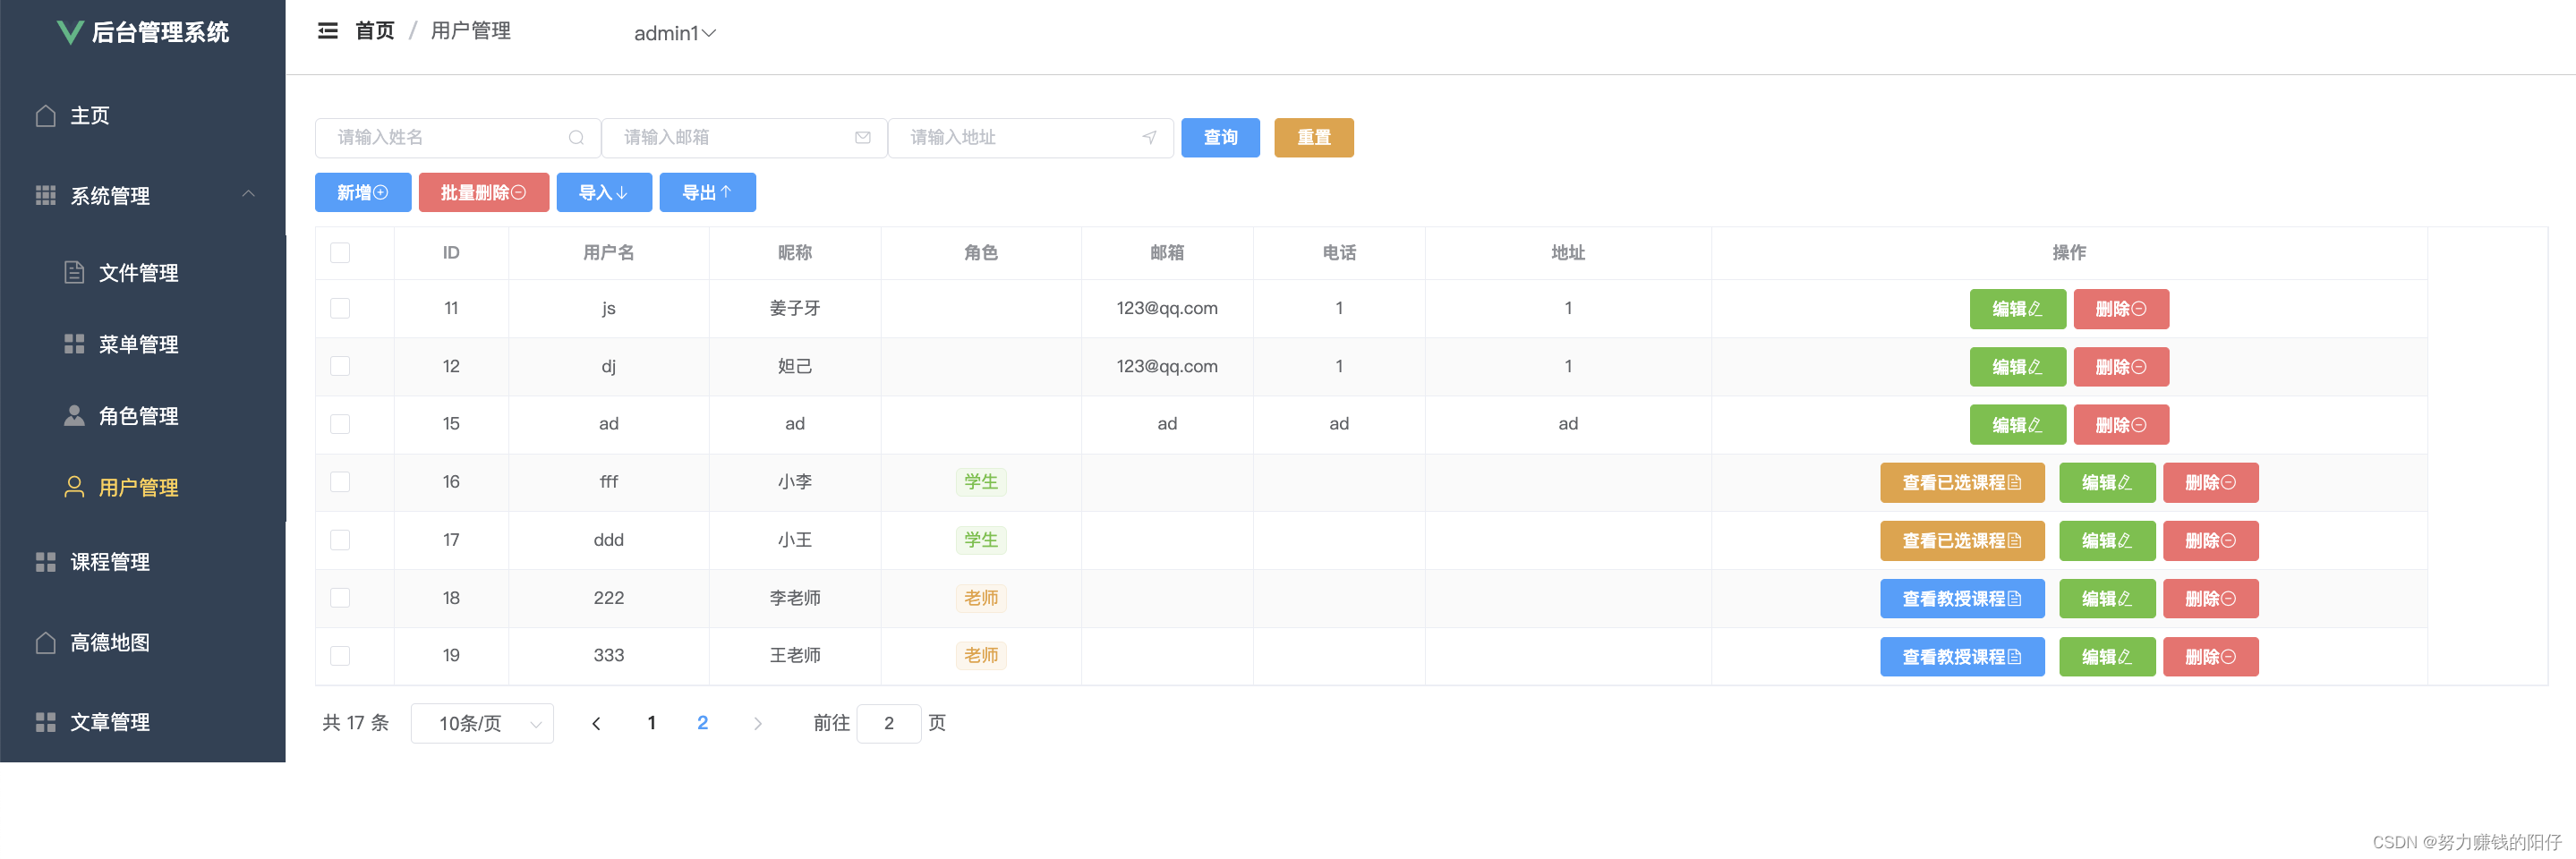Click the 新增 add button
This screenshot has height=859, width=2576.
click(x=363, y=193)
